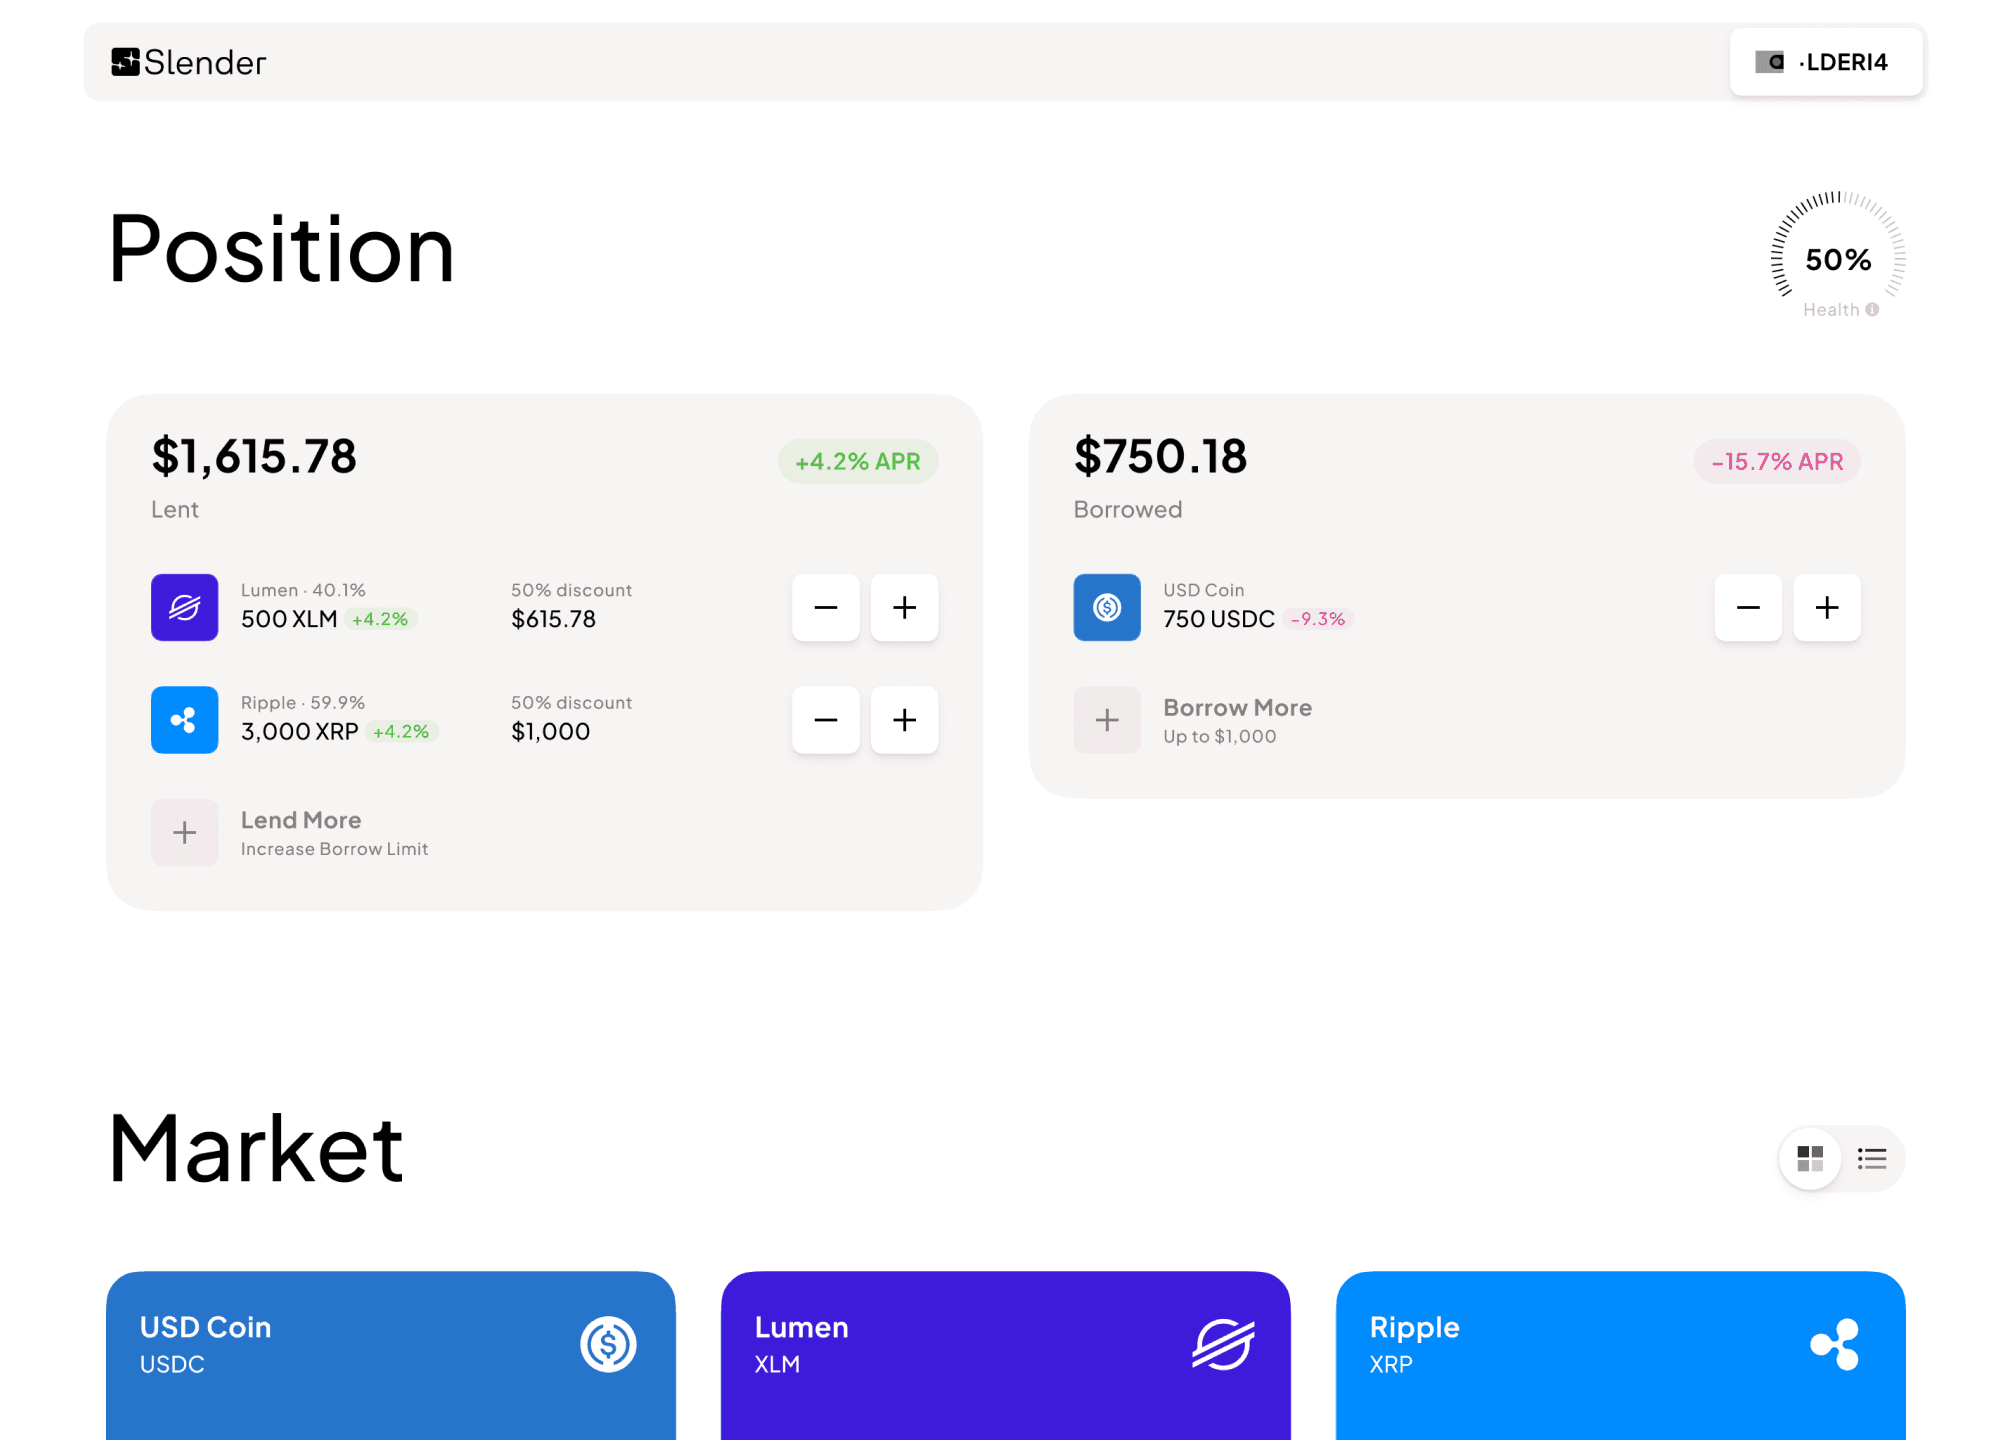
Task: Open the LDERI4 wallet menu
Action: click(x=1825, y=61)
